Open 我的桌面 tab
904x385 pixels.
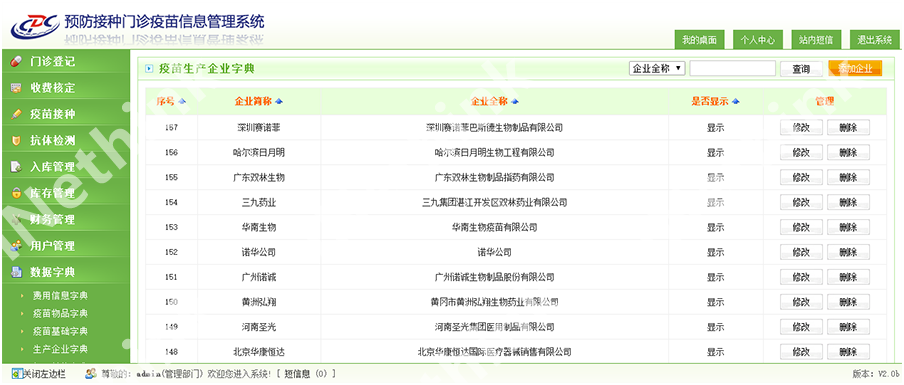(x=699, y=40)
